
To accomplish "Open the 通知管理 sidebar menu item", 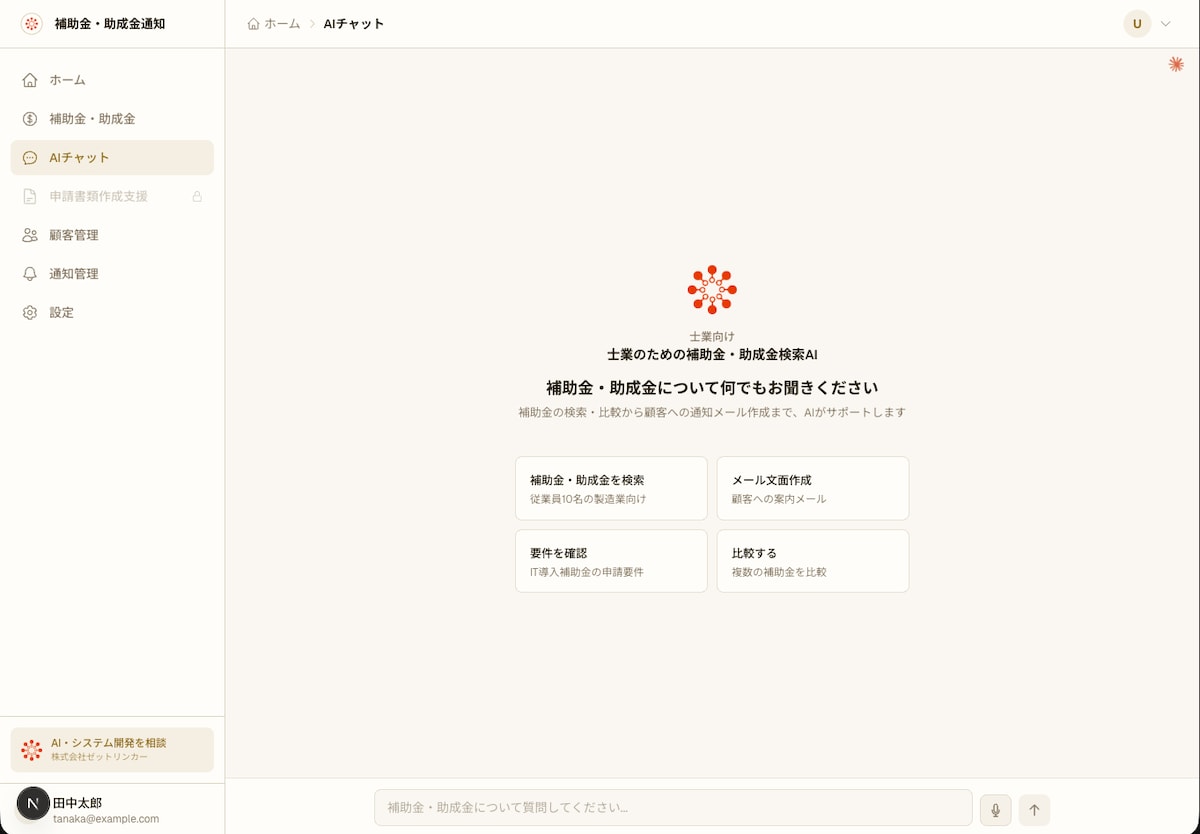I will (x=112, y=274).
